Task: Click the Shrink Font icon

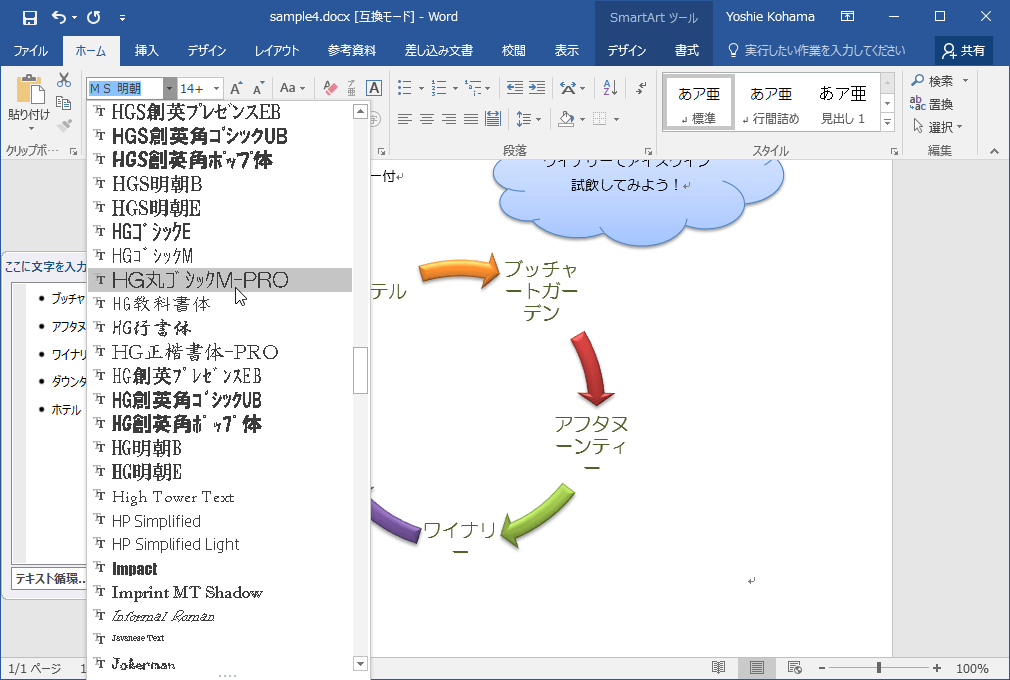Action: click(x=258, y=88)
